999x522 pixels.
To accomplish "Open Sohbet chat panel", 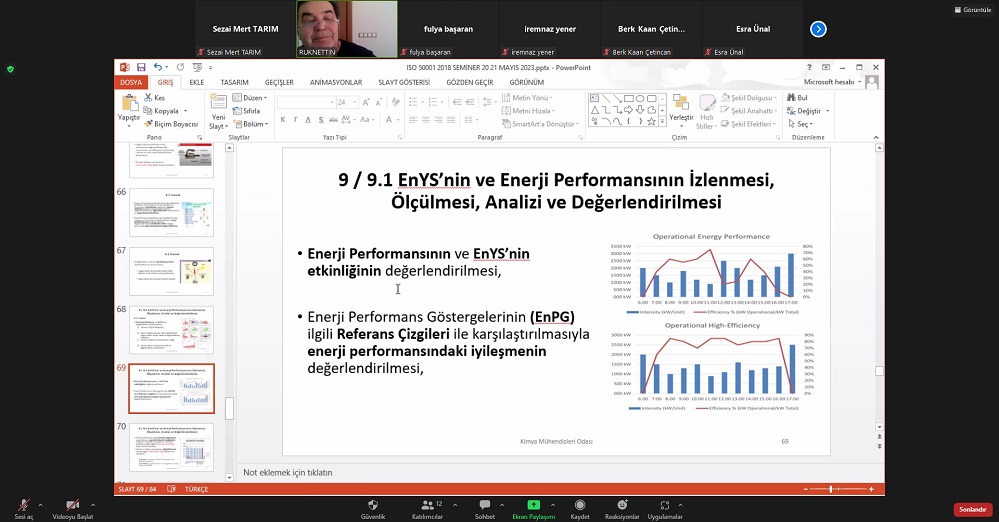I will [x=484, y=506].
